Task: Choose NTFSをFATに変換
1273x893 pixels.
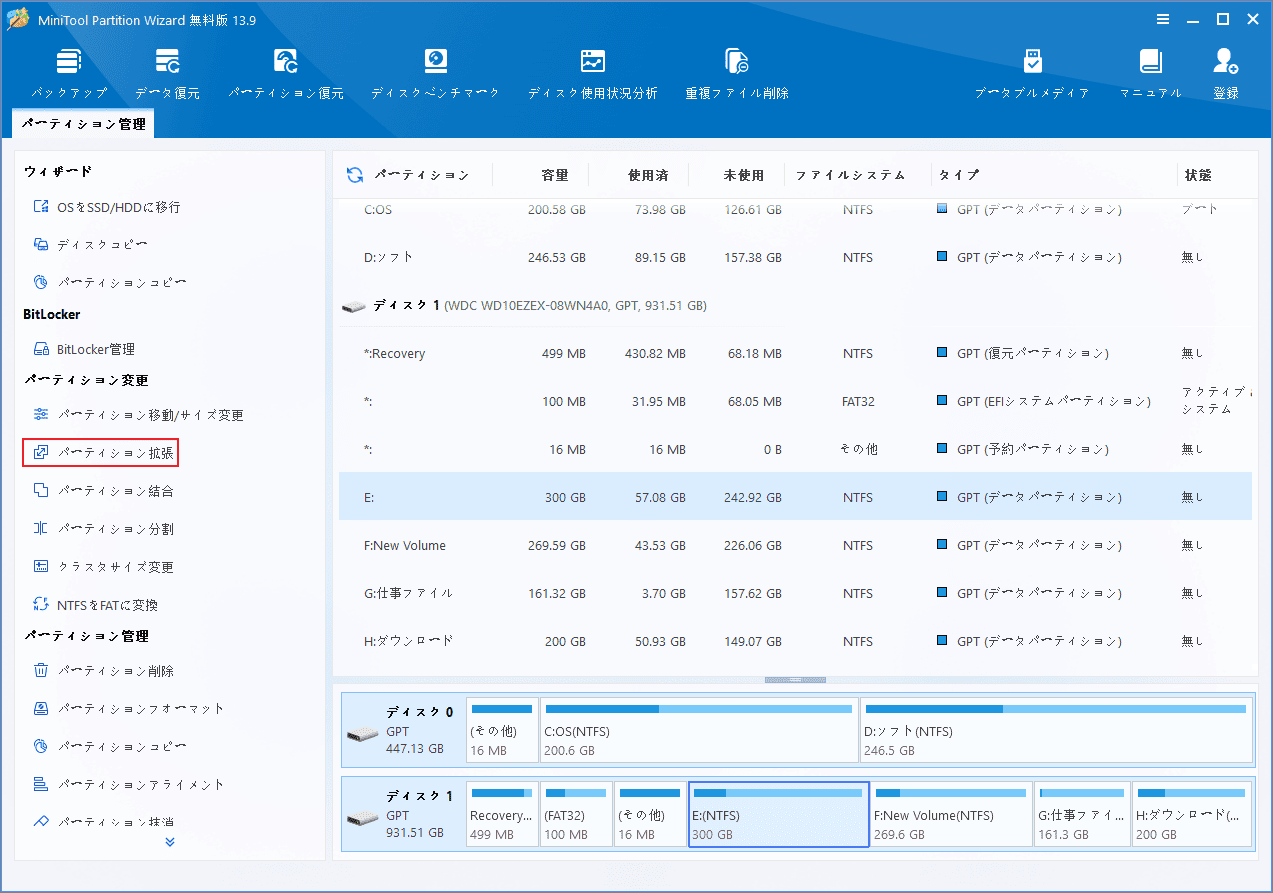Action: pyautogui.click(x=95, y=605)
